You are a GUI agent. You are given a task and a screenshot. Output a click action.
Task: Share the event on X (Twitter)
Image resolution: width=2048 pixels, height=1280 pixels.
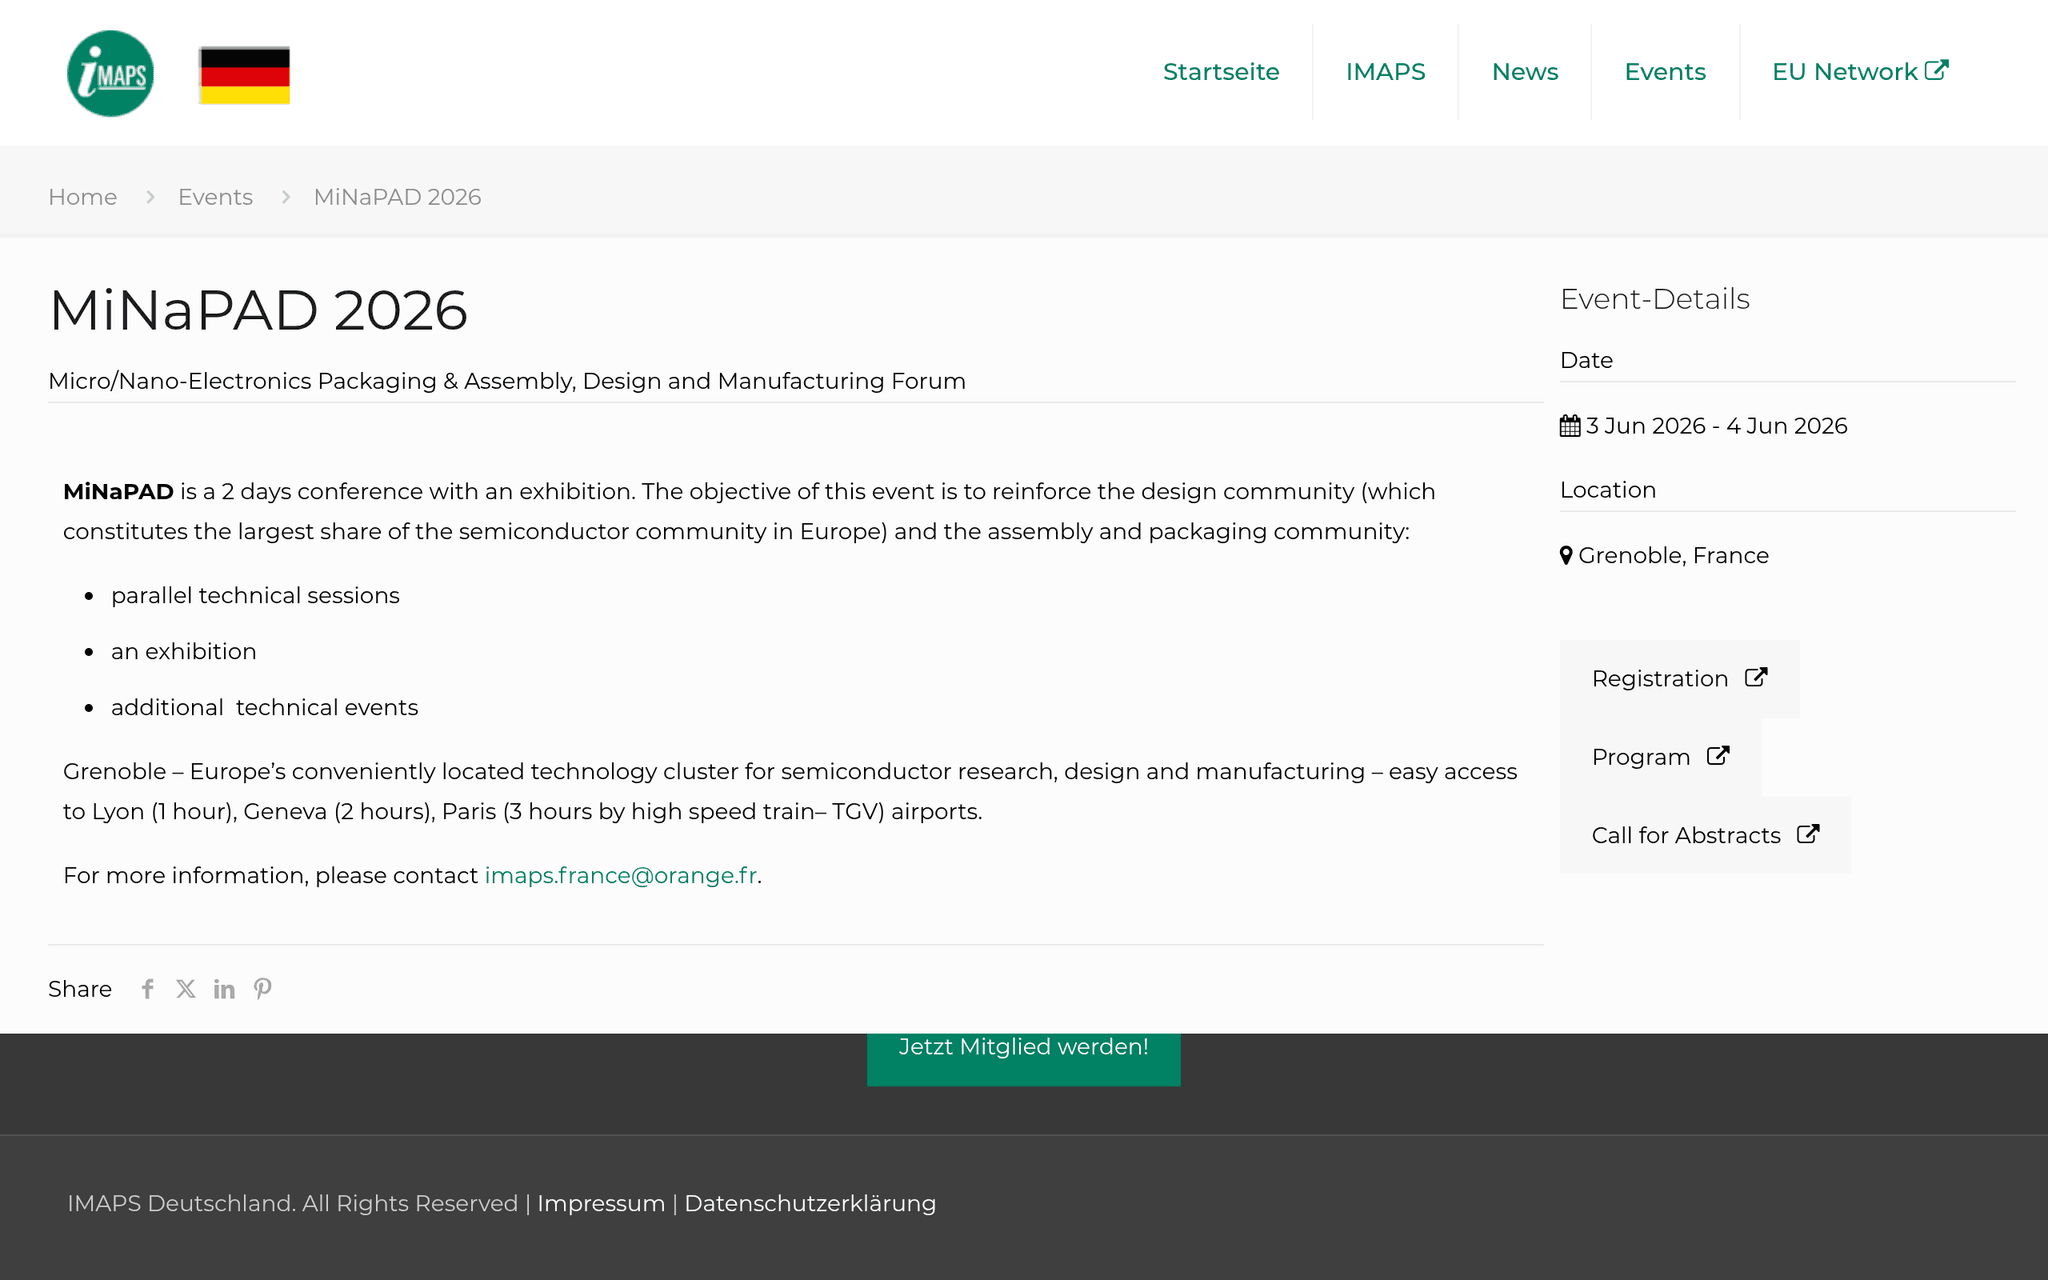click(186, 989)
